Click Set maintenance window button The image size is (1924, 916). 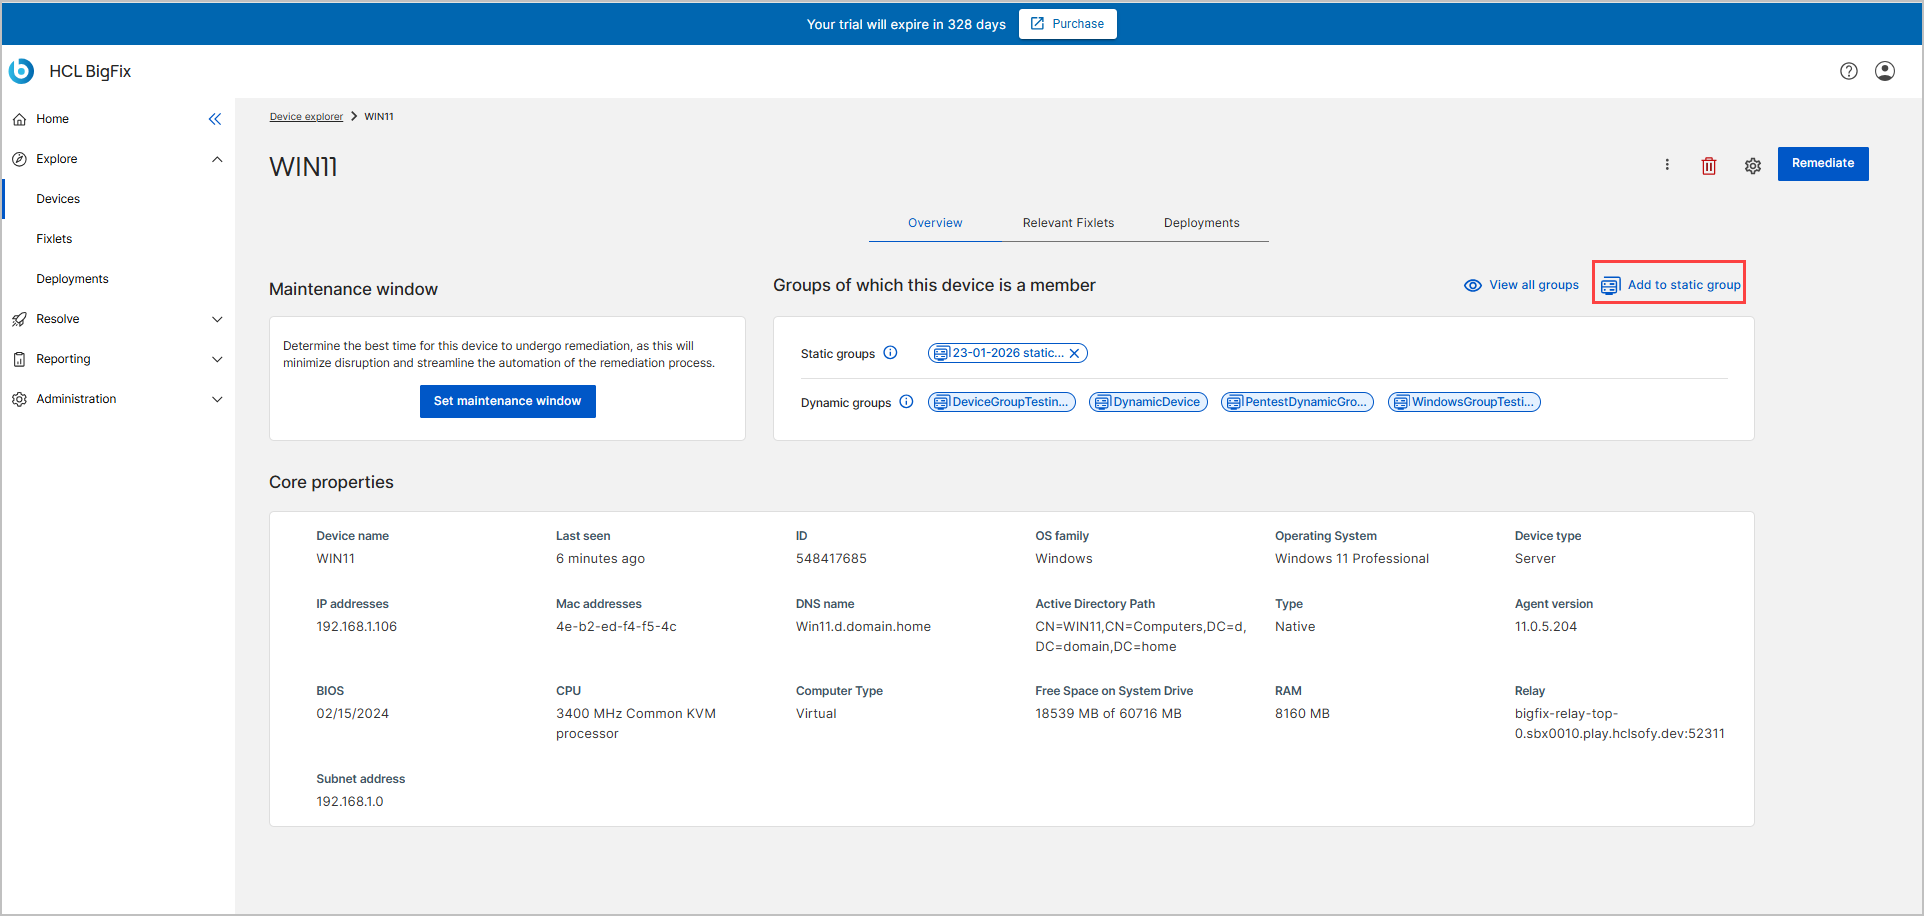tap(507, 401)
